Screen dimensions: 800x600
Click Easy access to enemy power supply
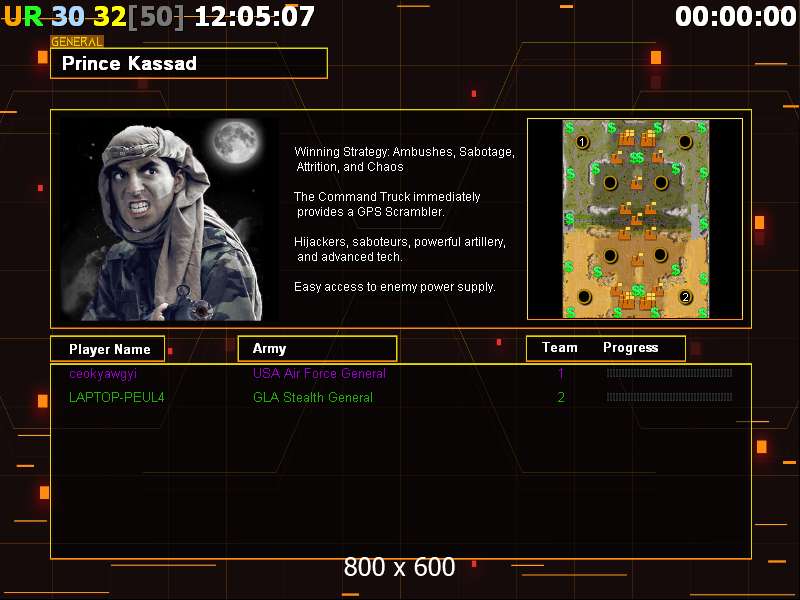click(x=395, y=287)
